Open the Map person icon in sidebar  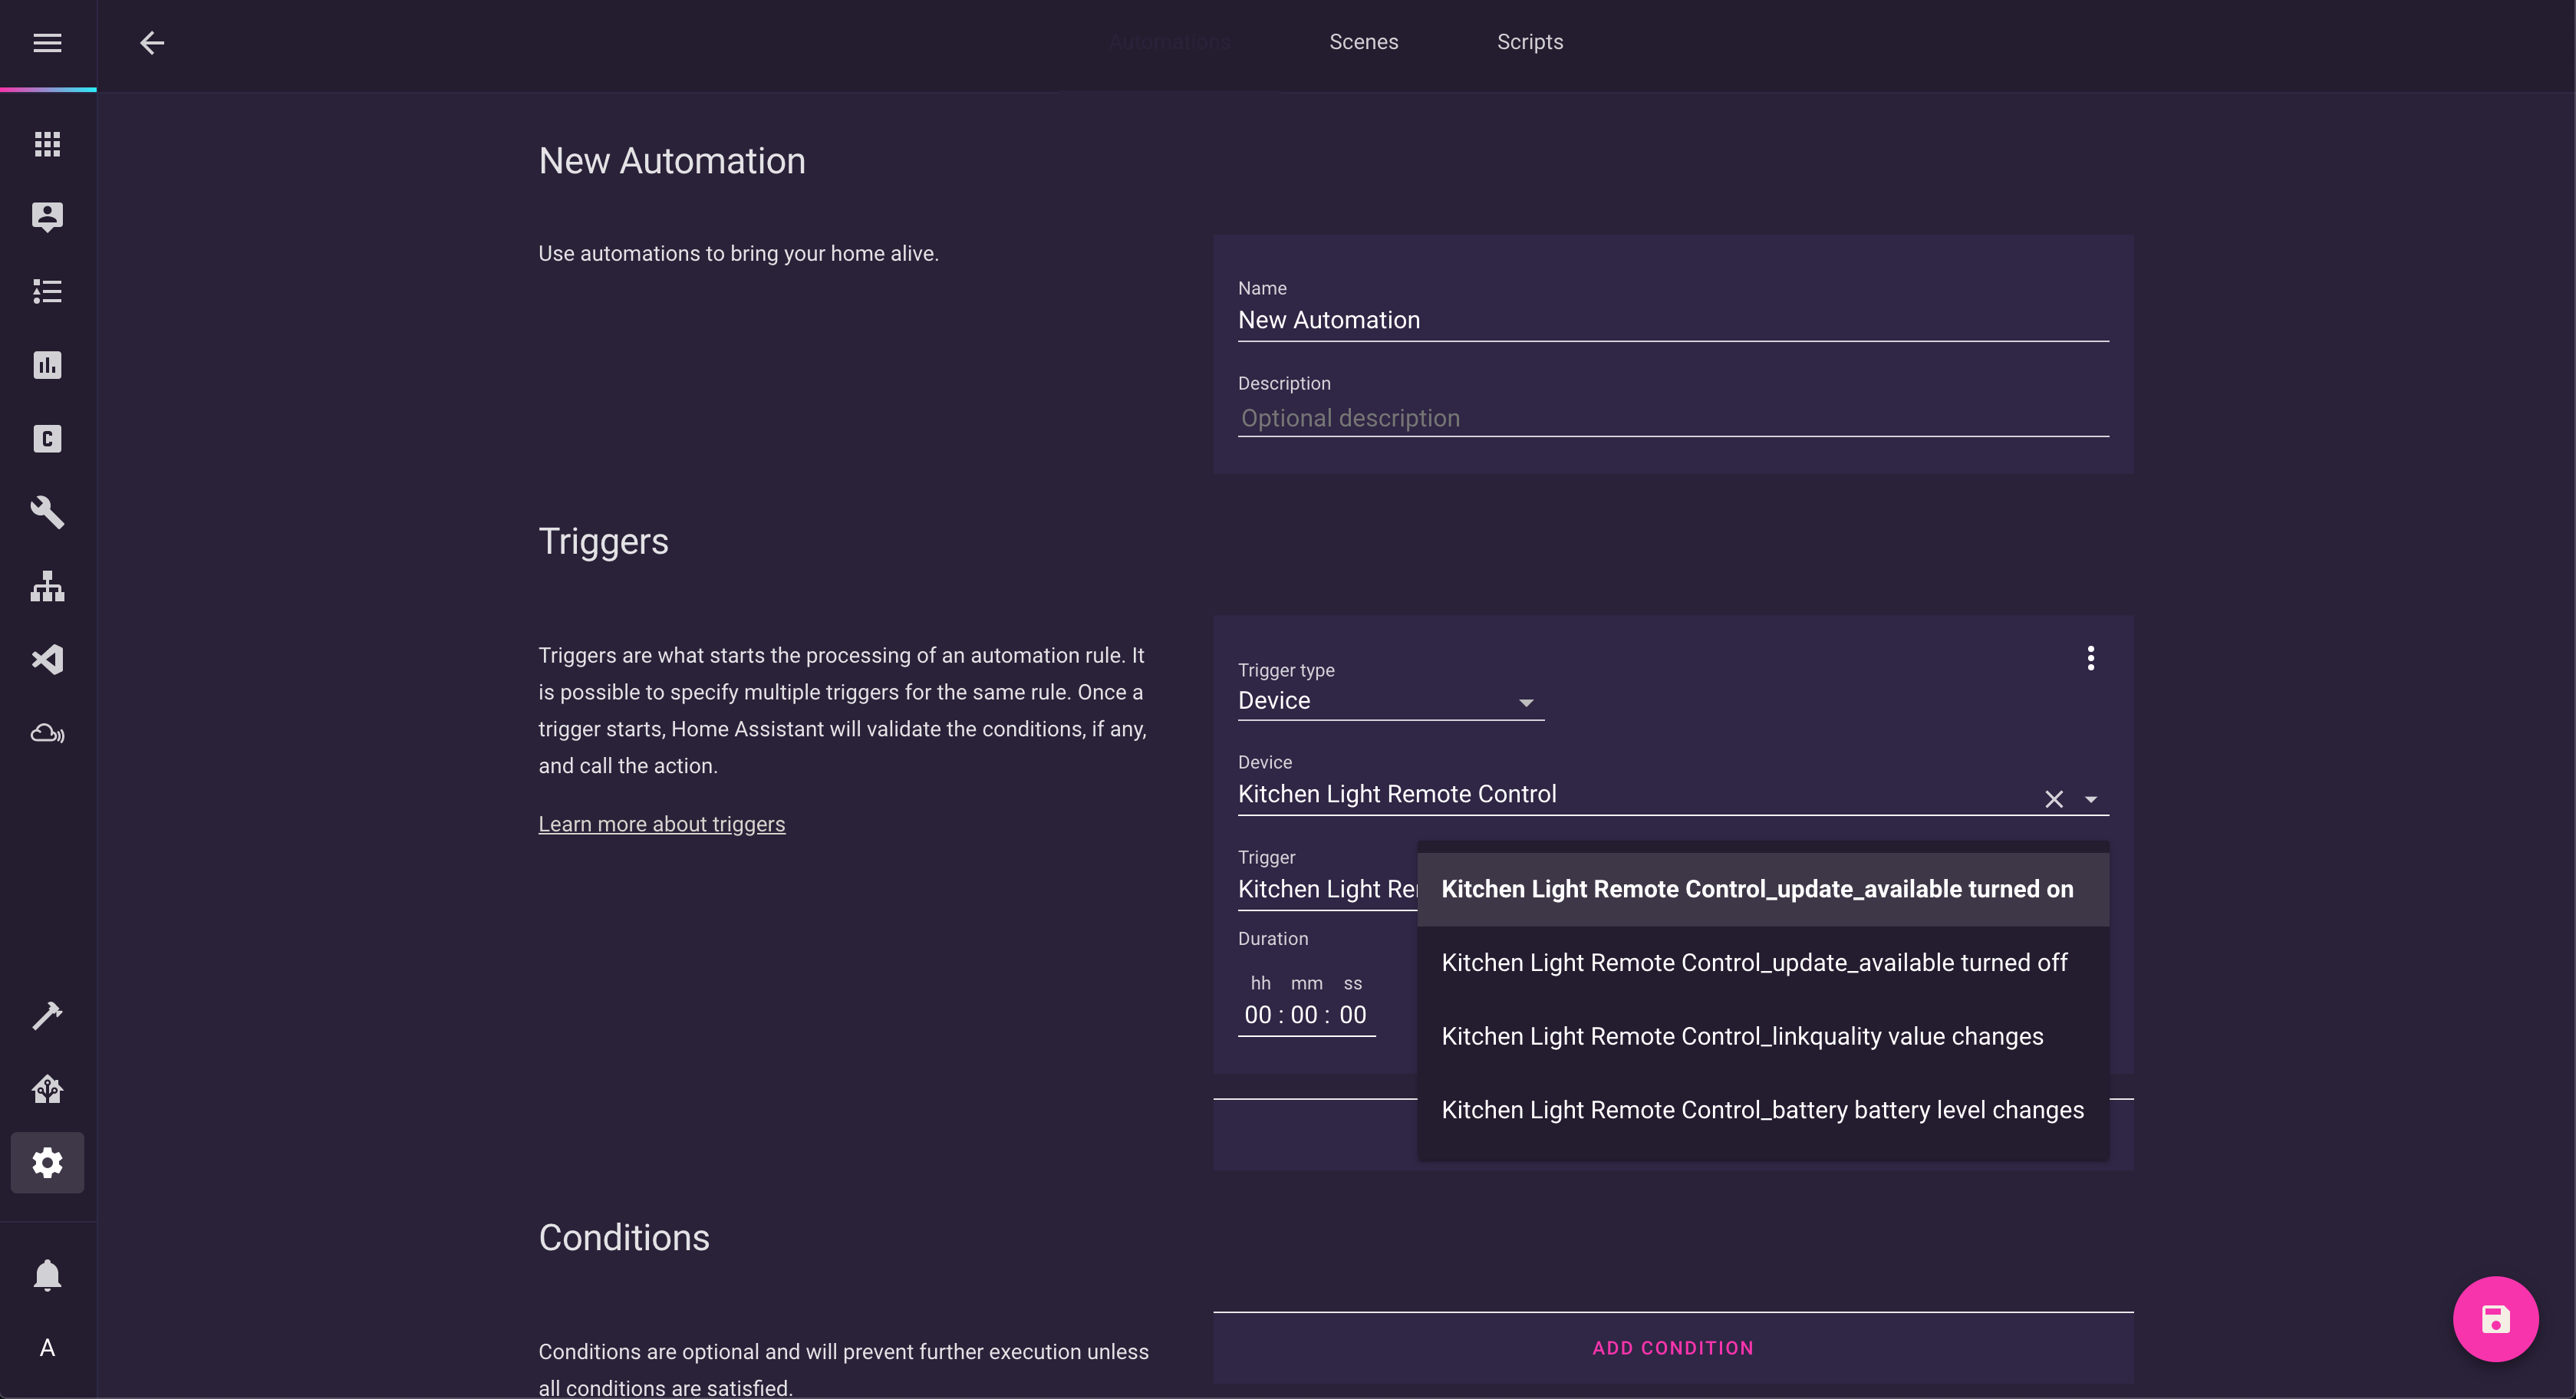47,217
